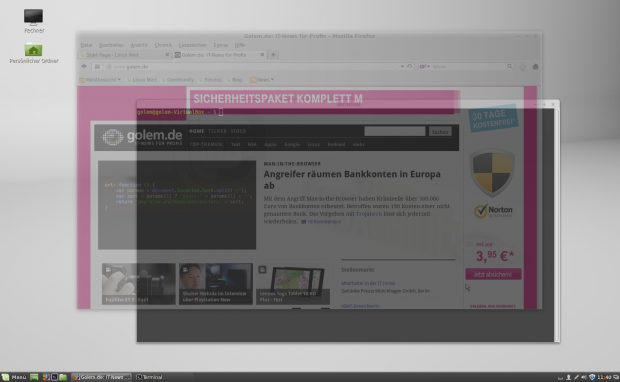Open HOME in golem.de navigation
This screenshot has width=620, height=382.
pyautogui.click(x=197, y=131)
